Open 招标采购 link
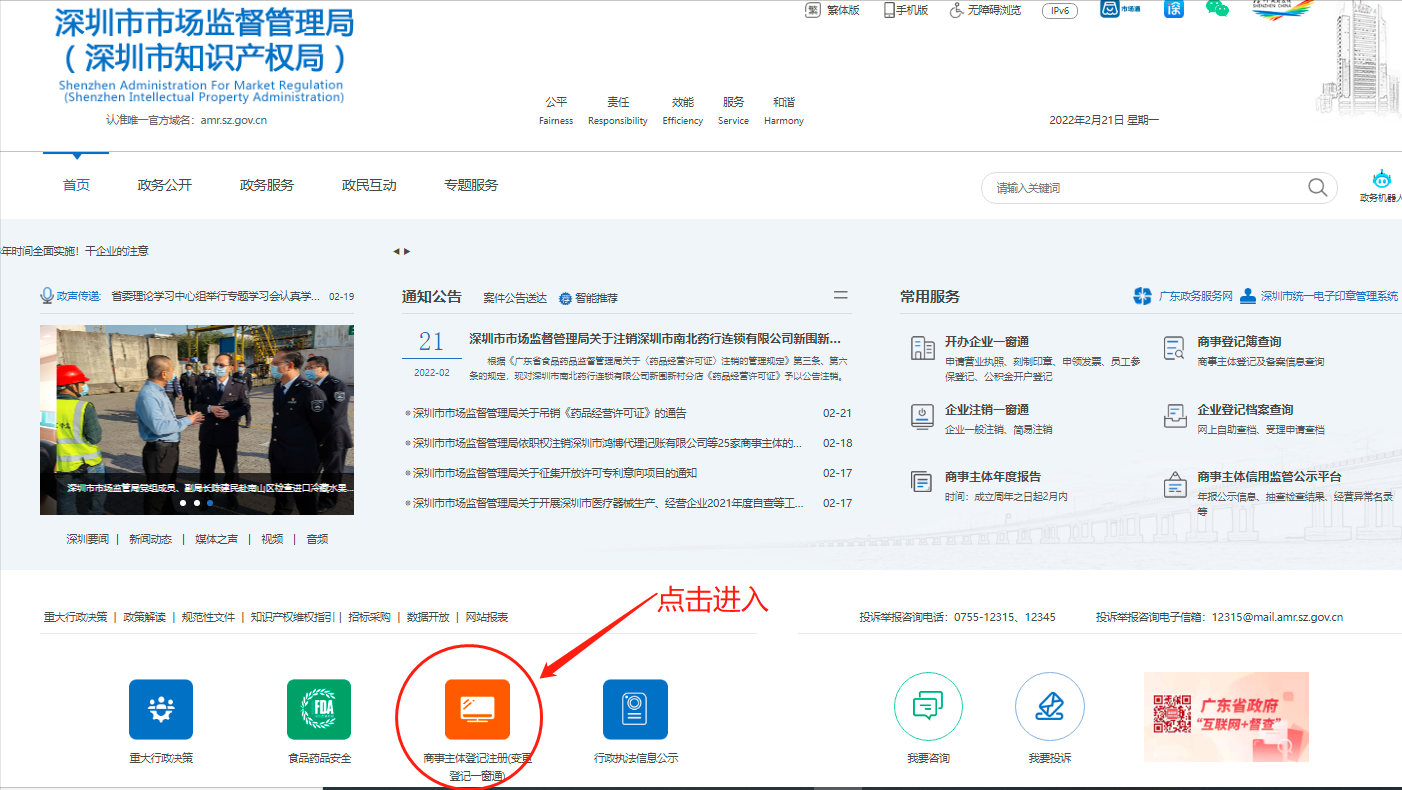The height and width of the screenshot is (790, 1402). pyautogui.click(x=369, y=617)
